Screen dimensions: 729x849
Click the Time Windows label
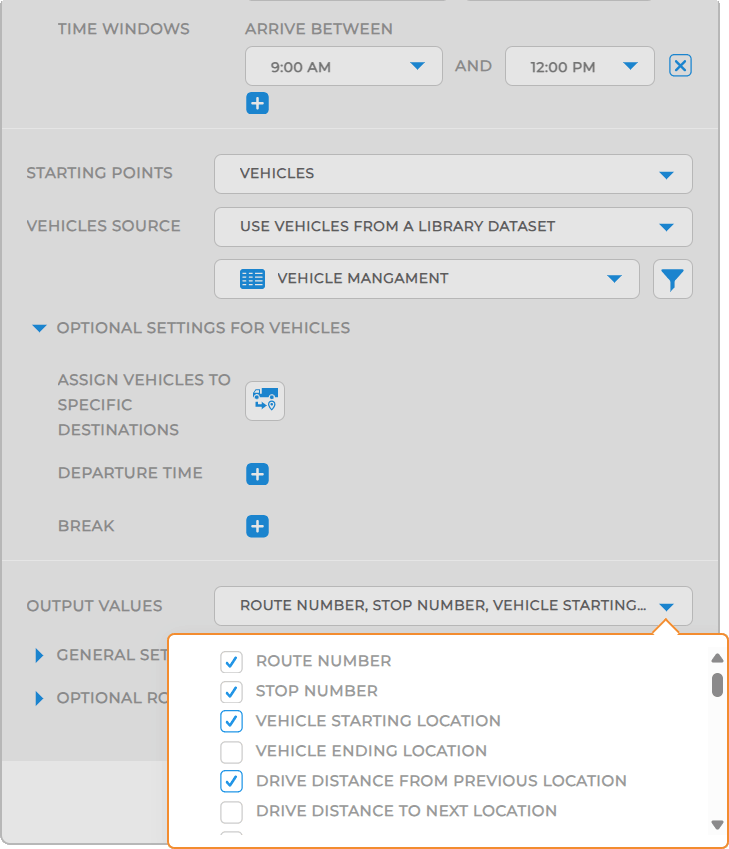coord(123,29)
